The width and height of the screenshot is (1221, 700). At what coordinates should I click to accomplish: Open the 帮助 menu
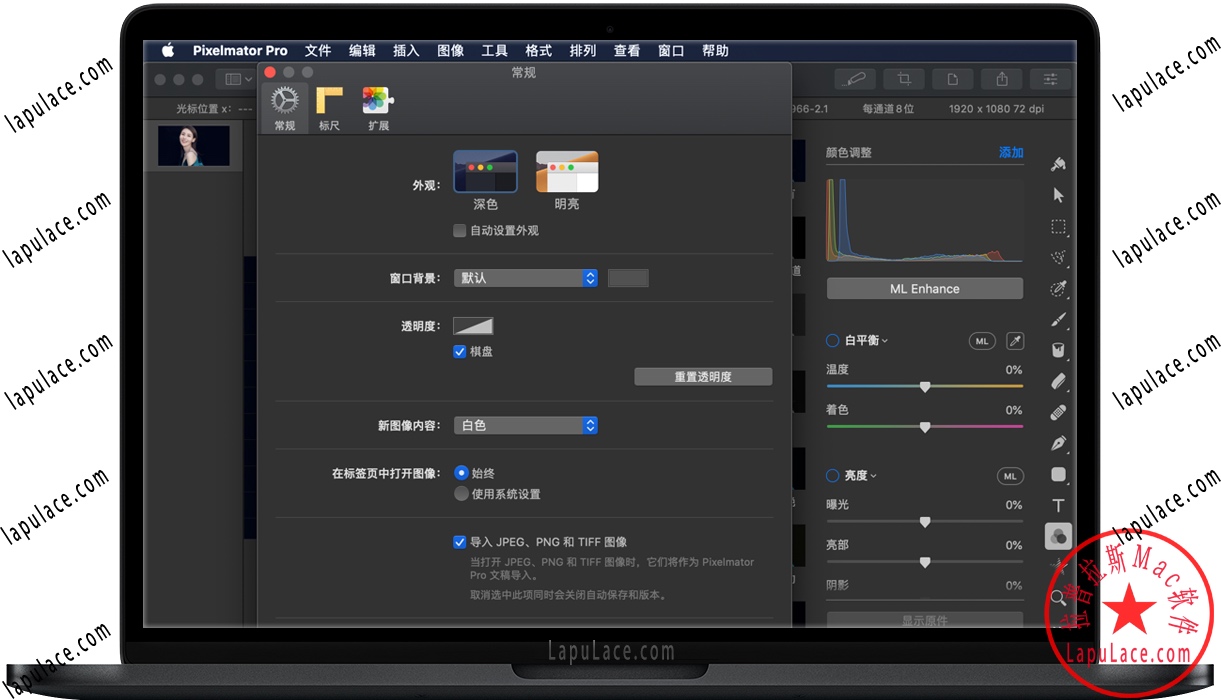715,50
